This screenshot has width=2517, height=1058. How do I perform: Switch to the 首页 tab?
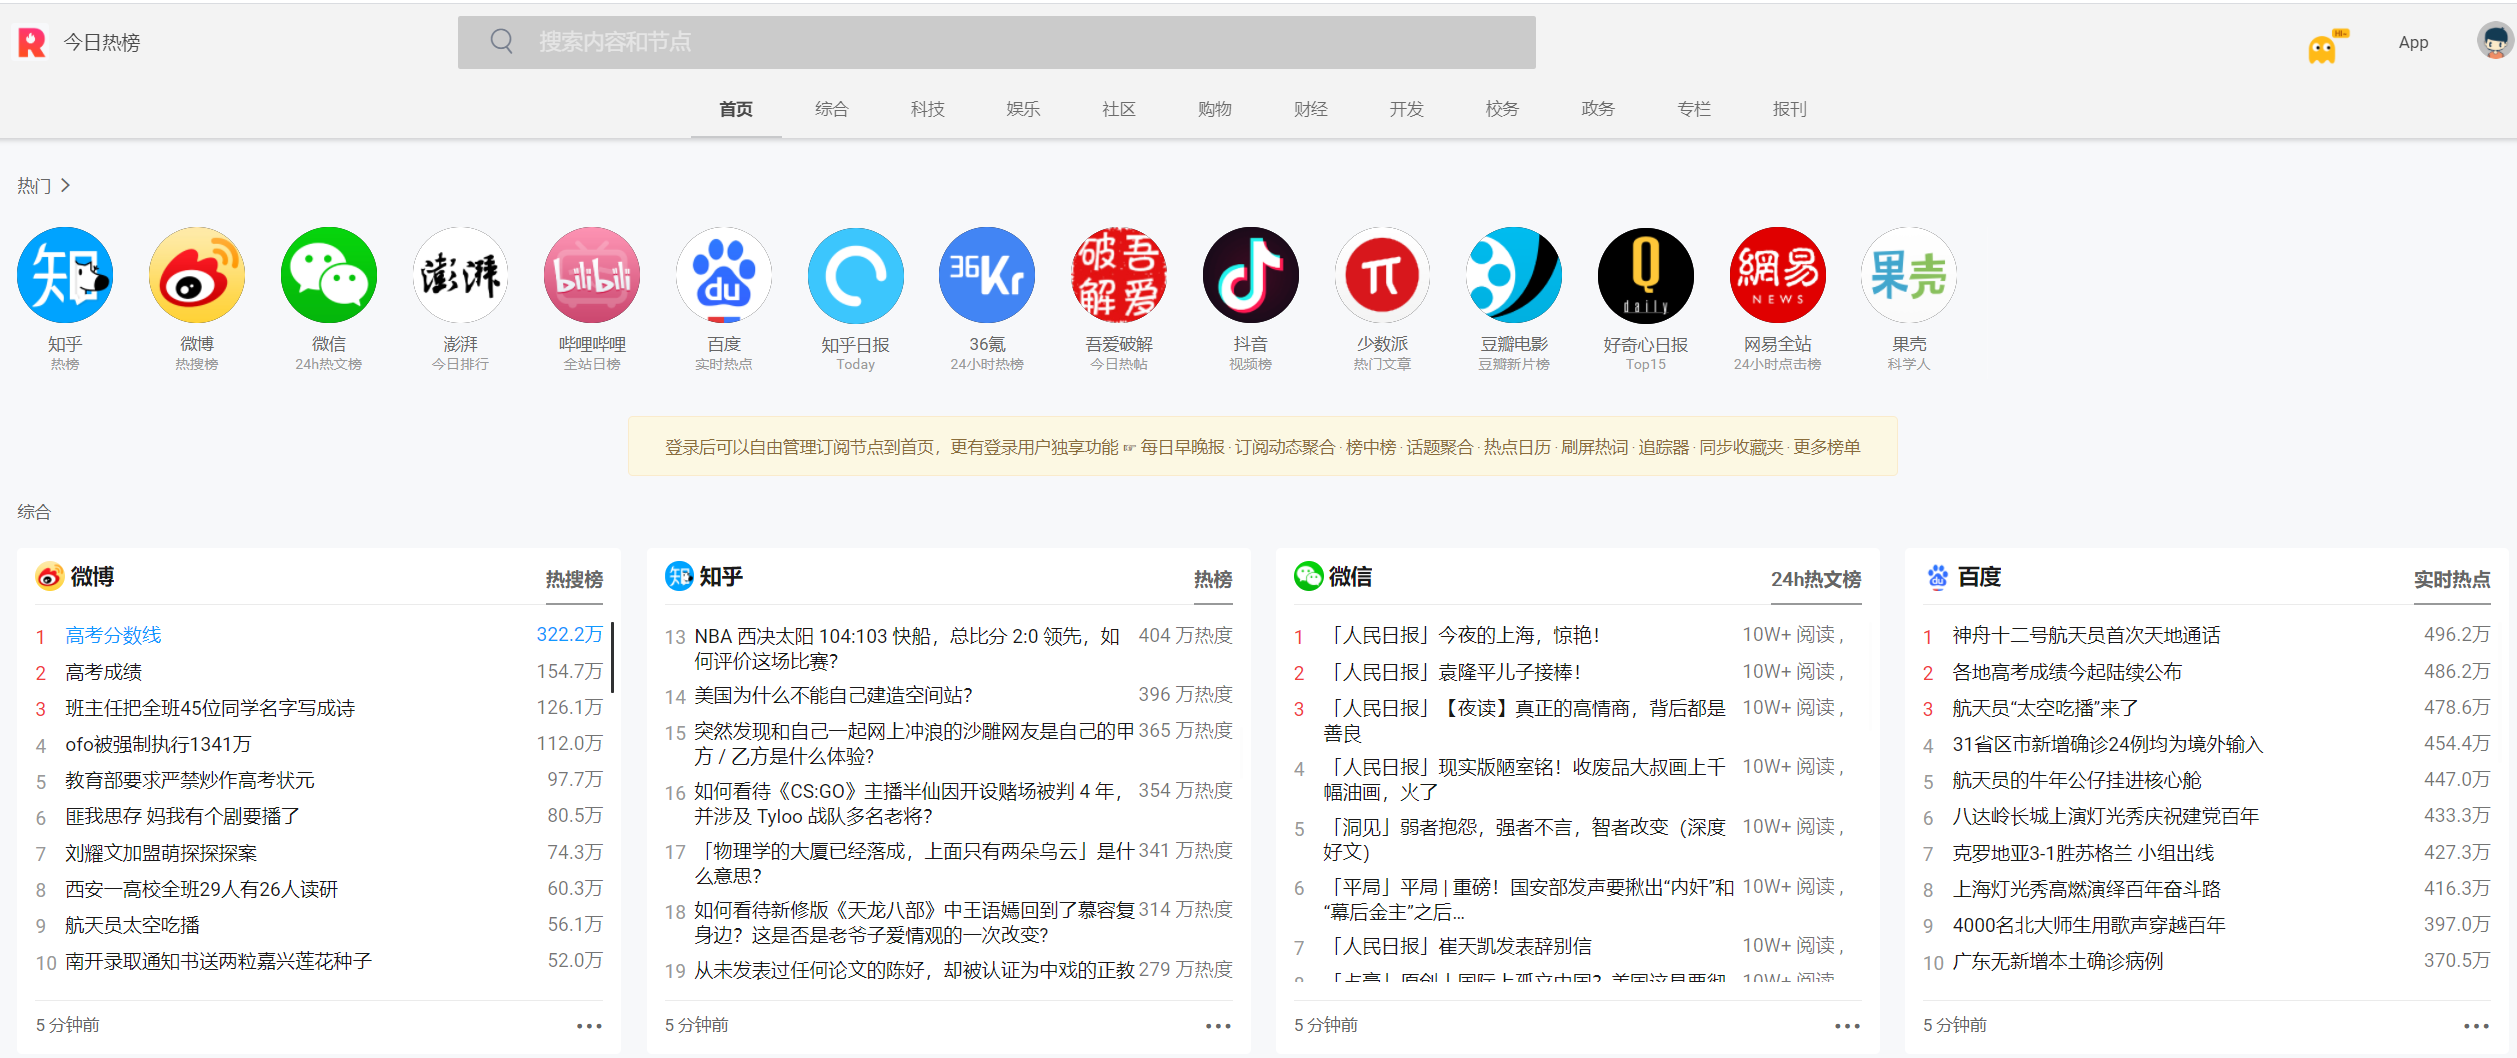point(736,109)
